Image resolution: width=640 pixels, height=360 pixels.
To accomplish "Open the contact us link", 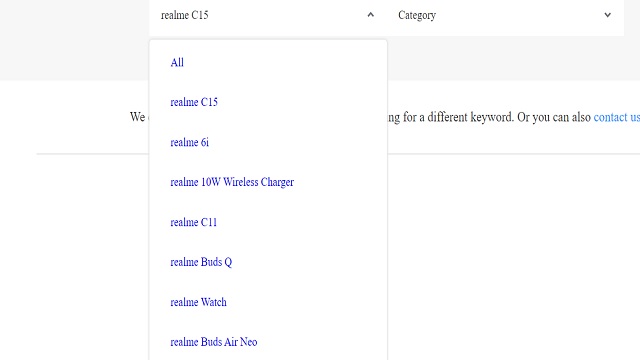I will click(x=616, y=117).
